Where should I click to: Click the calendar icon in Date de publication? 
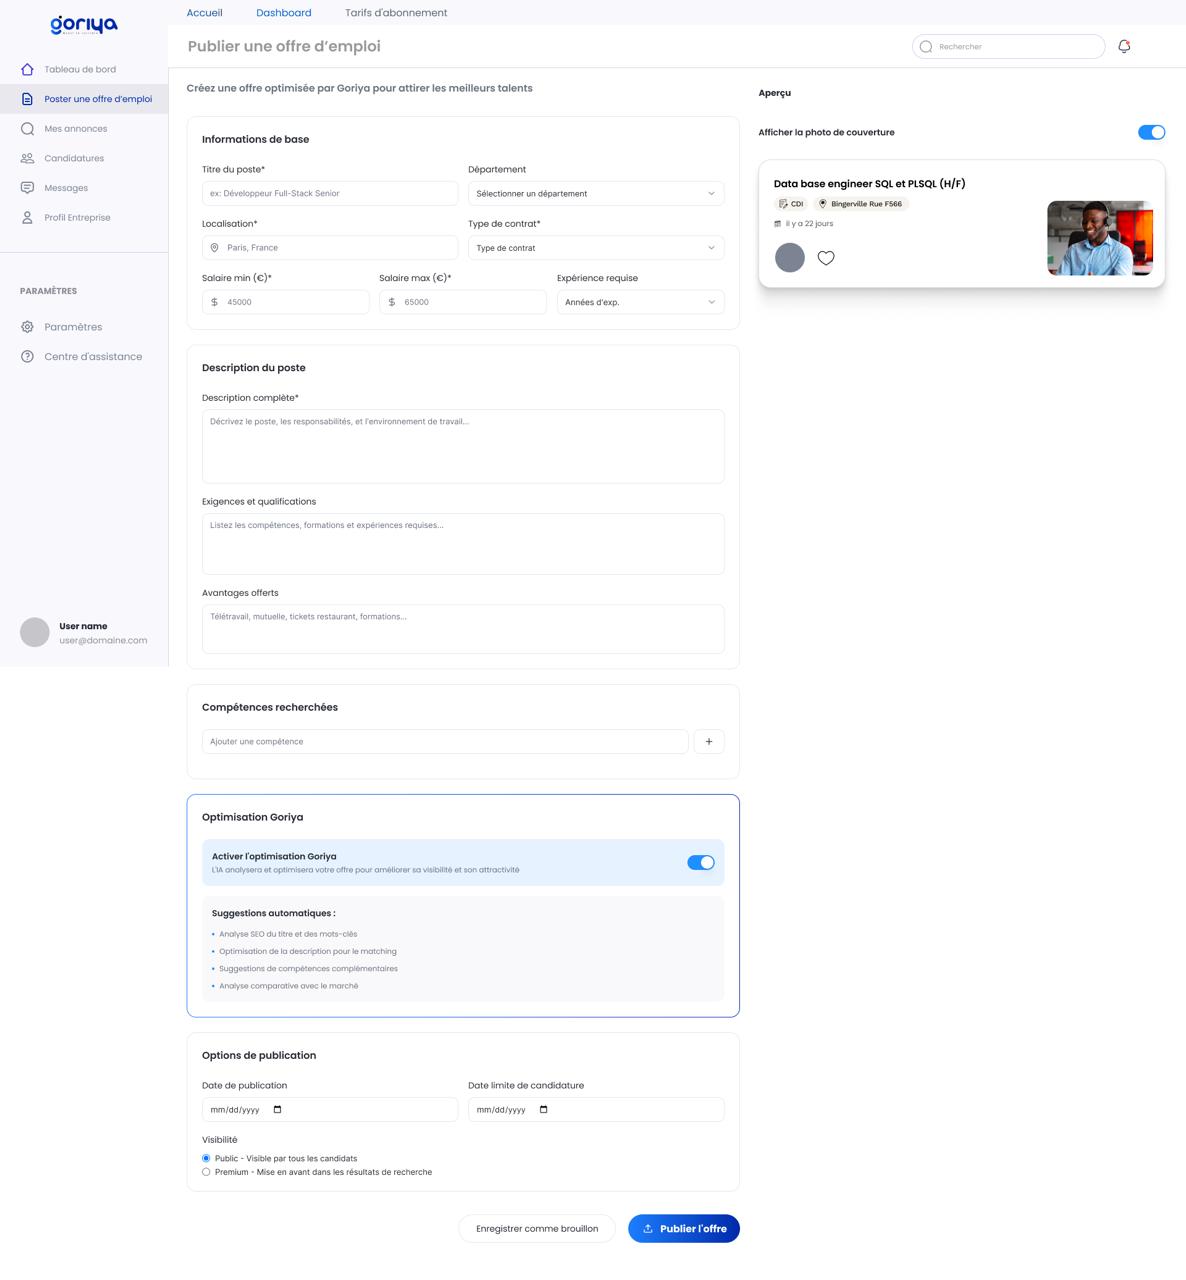pos(278,1109)
